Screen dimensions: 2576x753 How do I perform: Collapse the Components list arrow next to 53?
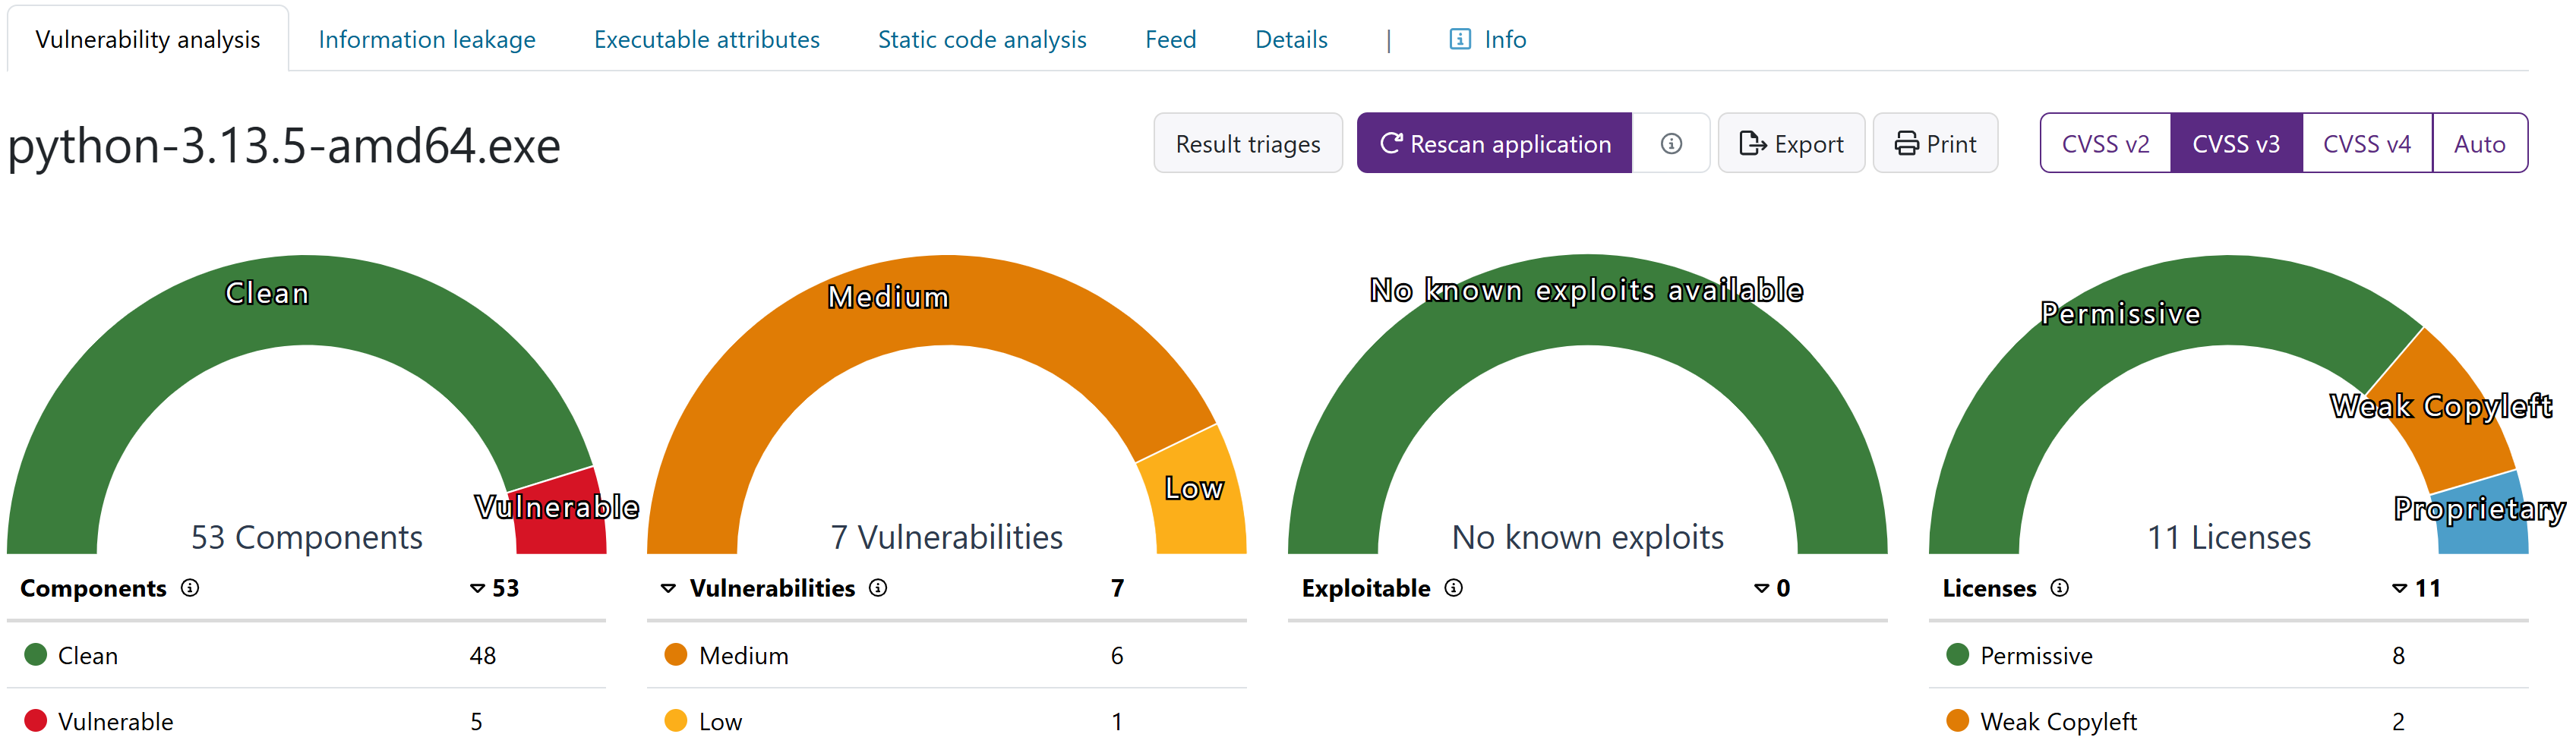tap(478, 589)
